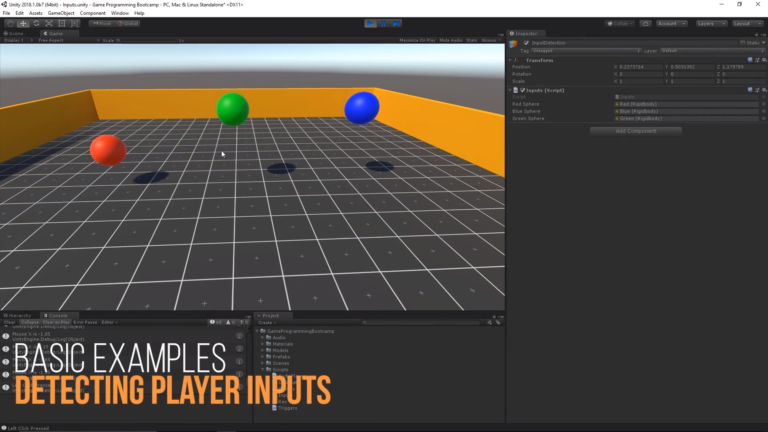Open the Transform component settings gear

pos(764,60)
